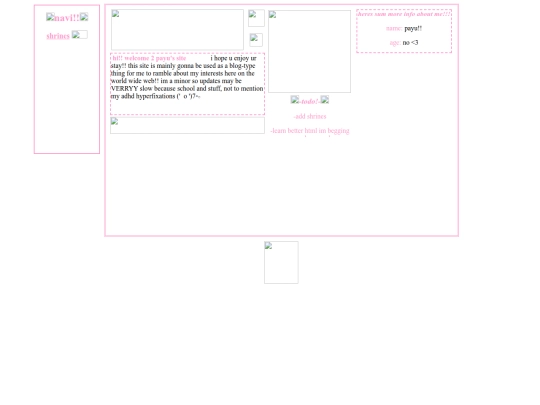Click the navi!! heading text
Image resolution: width=540 pixels, height=405 pixels.
click(67, 18)
